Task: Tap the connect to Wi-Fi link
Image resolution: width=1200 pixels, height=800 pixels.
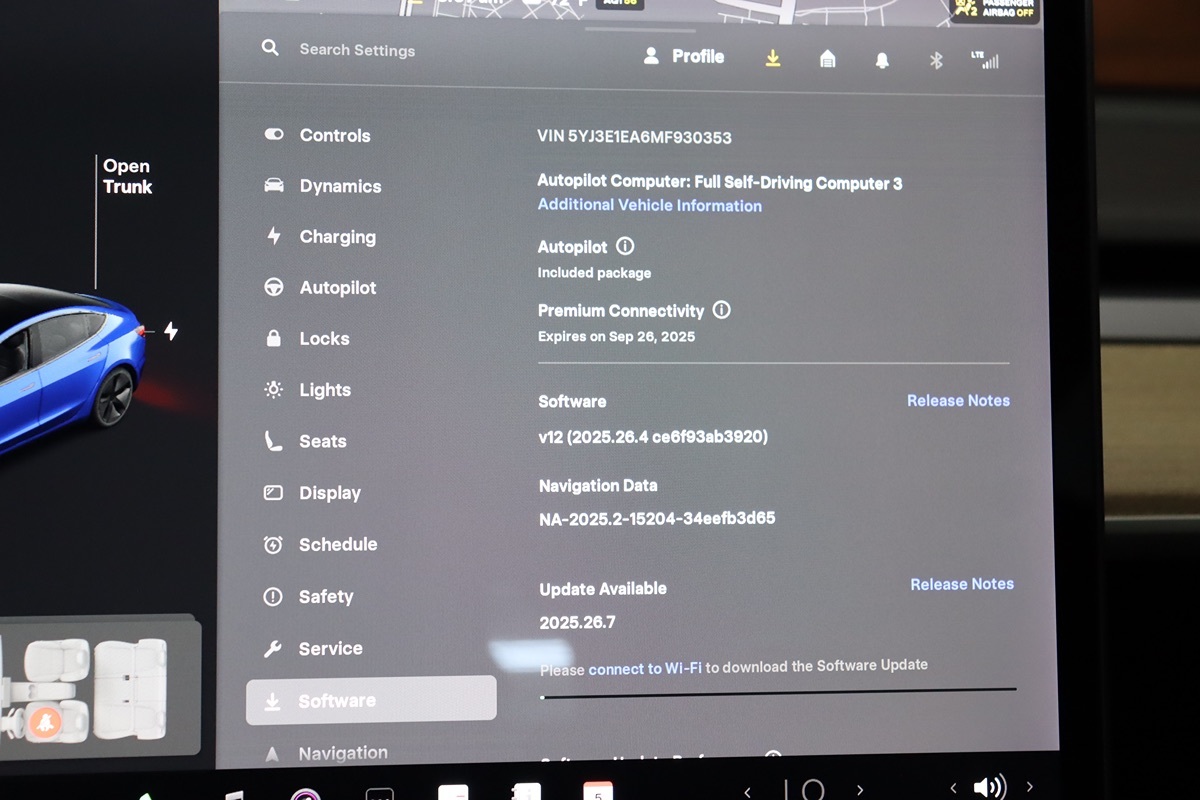Action: point(645,668)
